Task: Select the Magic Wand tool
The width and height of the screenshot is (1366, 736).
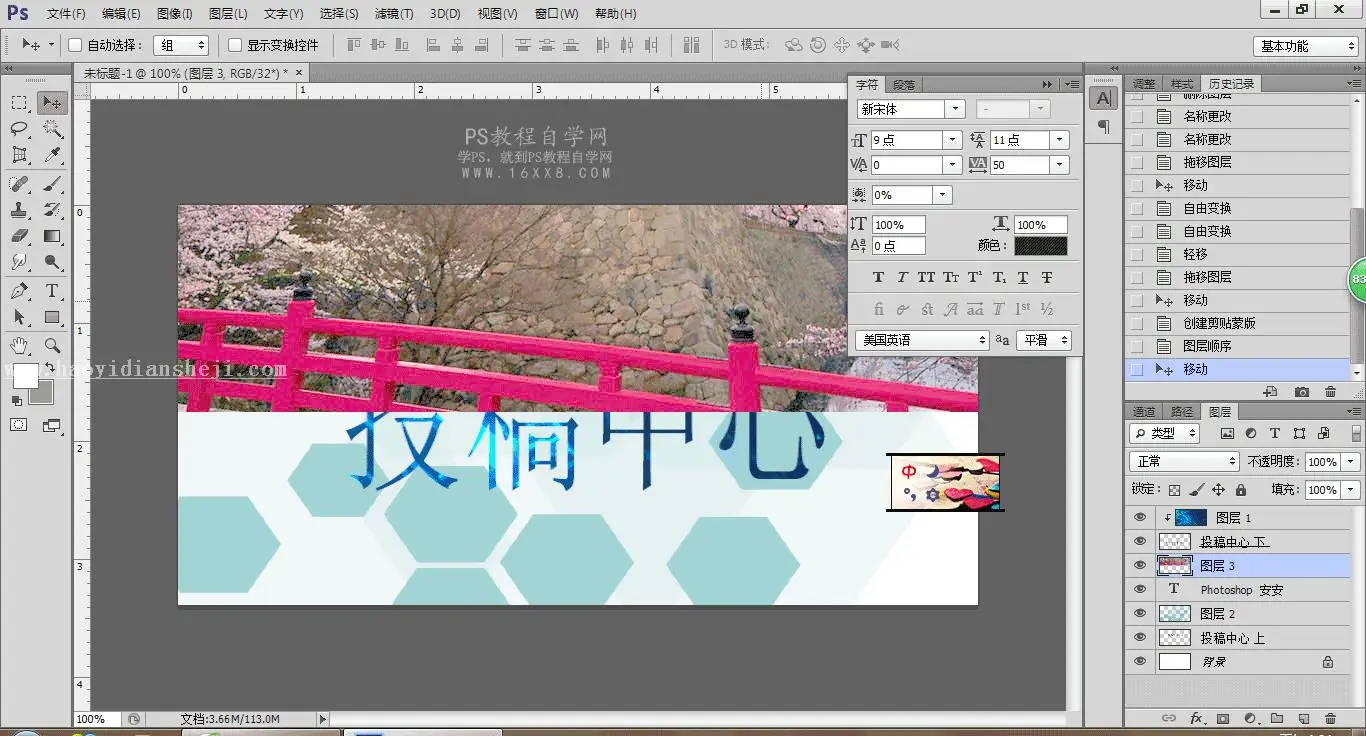Action: tap(52, 129)
